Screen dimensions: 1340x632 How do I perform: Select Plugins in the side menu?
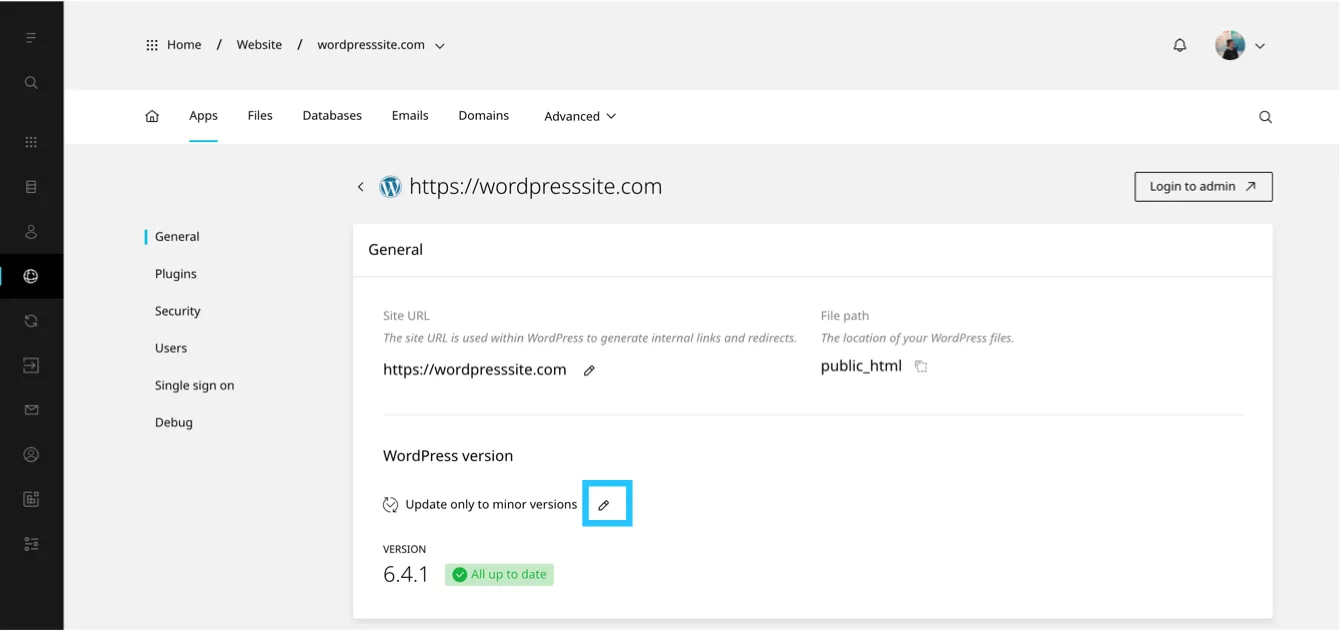176,274
